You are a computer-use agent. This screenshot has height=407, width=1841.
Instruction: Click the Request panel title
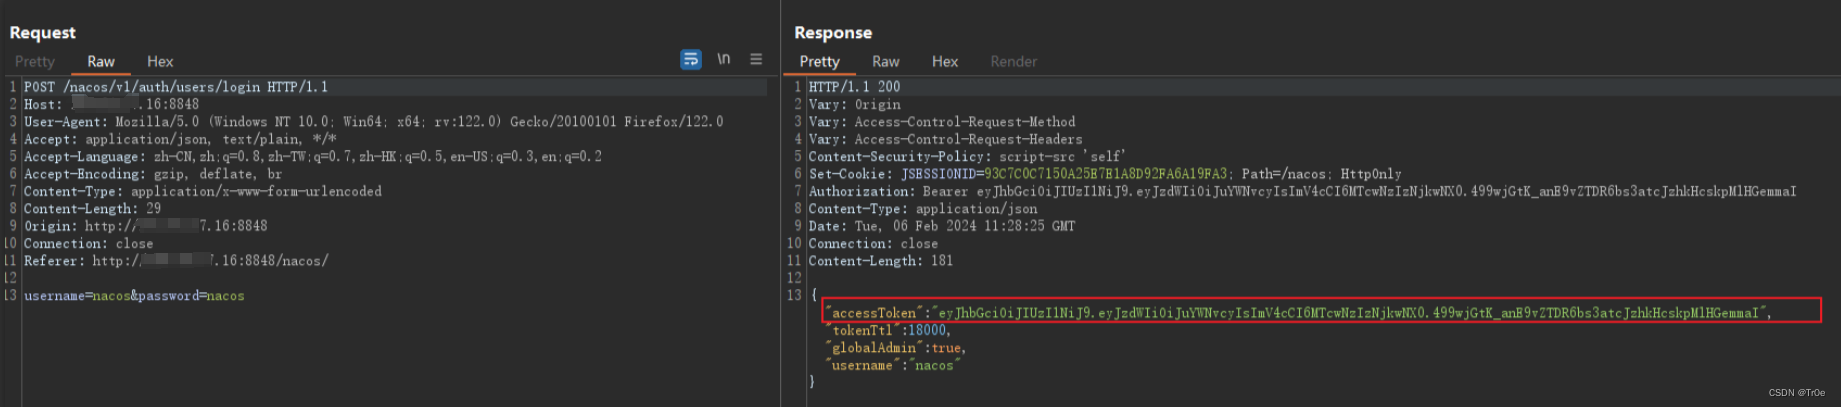click(x=42, y=33)
